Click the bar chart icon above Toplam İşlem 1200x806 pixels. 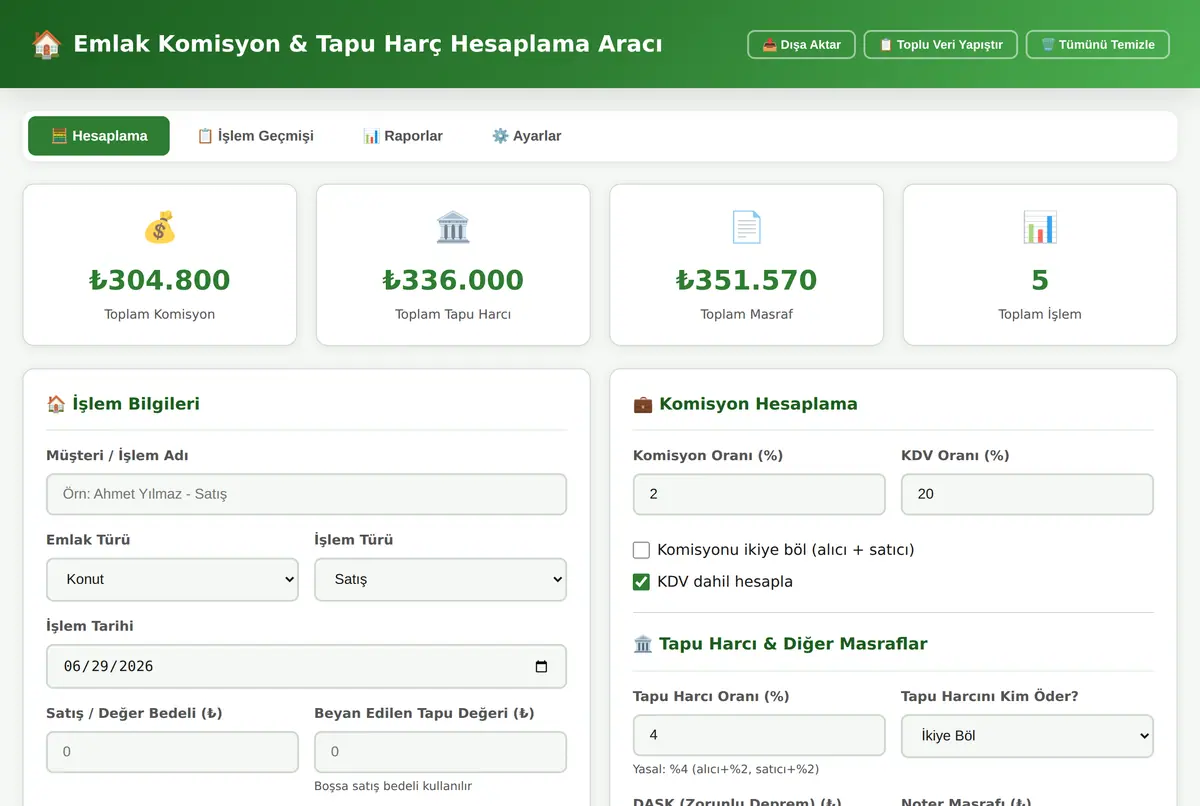click(x=1040, y=227)
